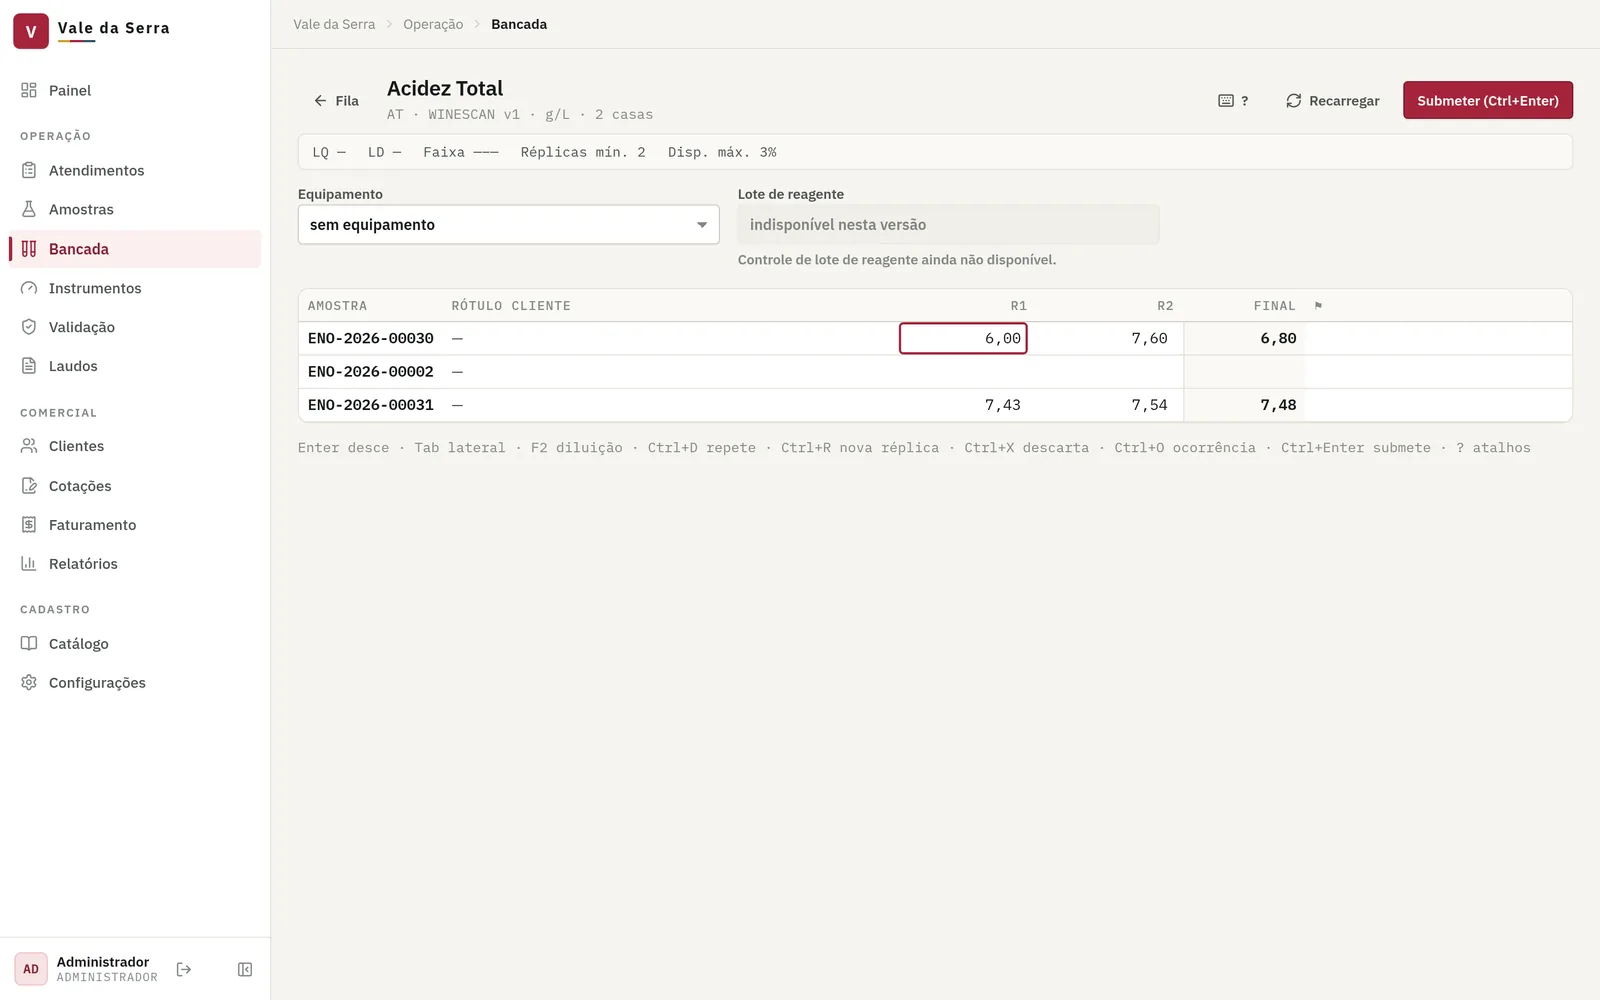Click the Validação shield icon
Screen dimensions: 1600x1000
coord(29,327)
